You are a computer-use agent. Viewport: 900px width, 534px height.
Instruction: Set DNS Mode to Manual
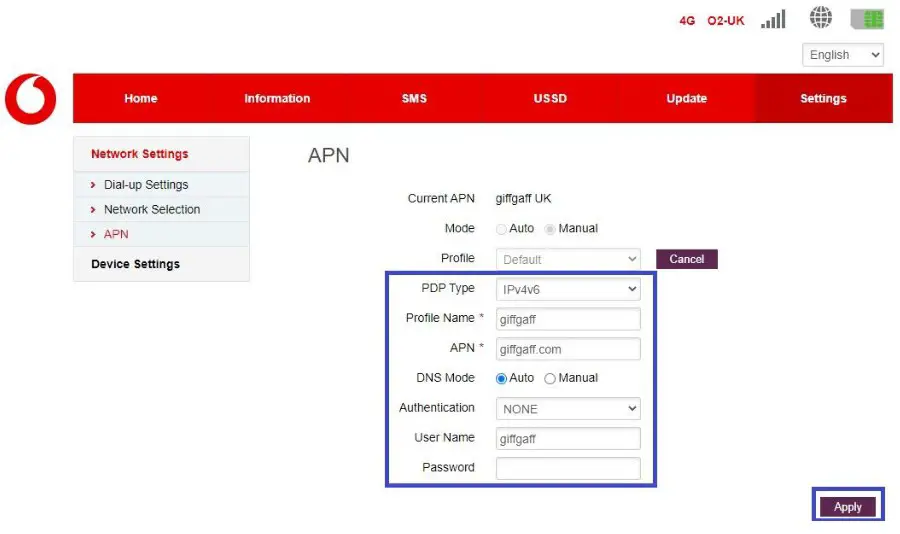coord(550,379)
